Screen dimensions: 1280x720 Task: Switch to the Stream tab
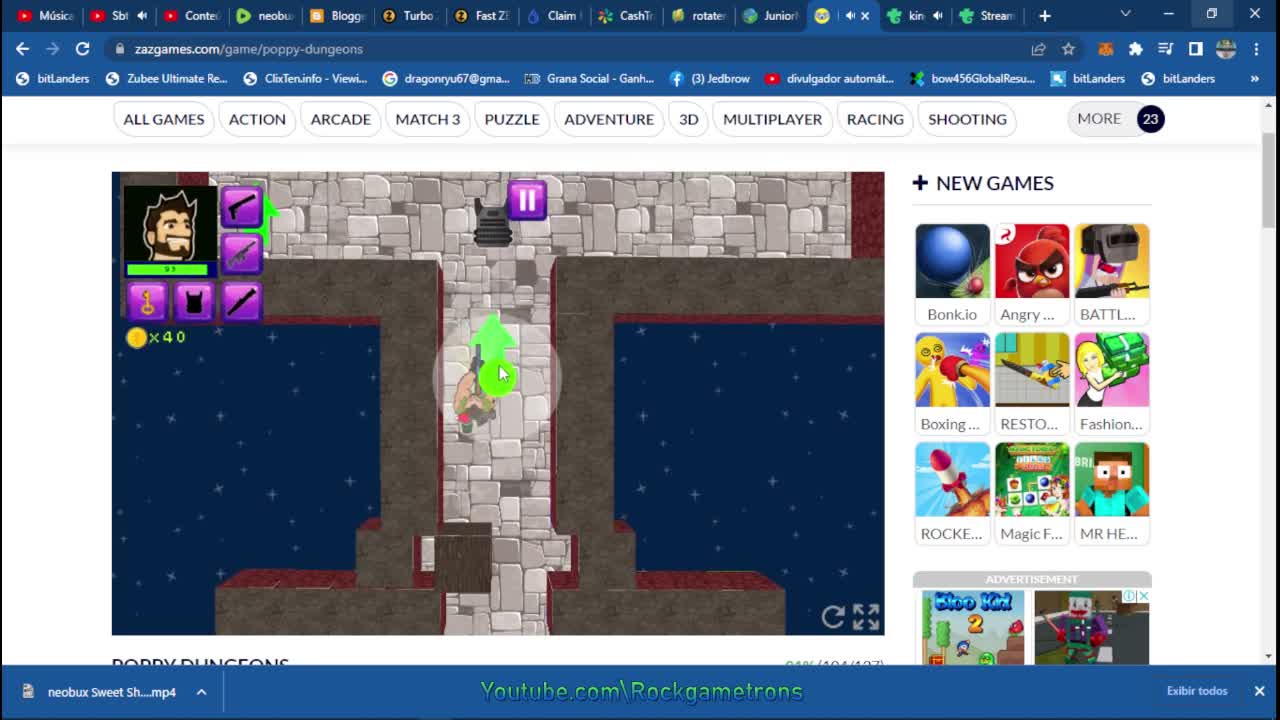click(988, 15)
